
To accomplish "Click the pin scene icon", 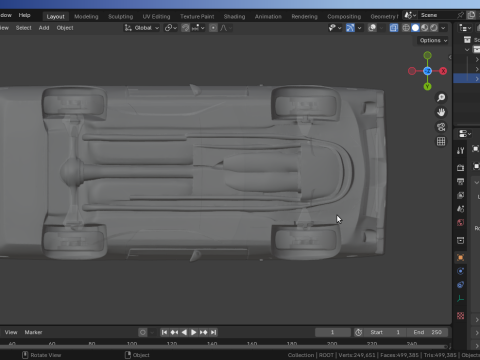I will click(x=460, y=15).
